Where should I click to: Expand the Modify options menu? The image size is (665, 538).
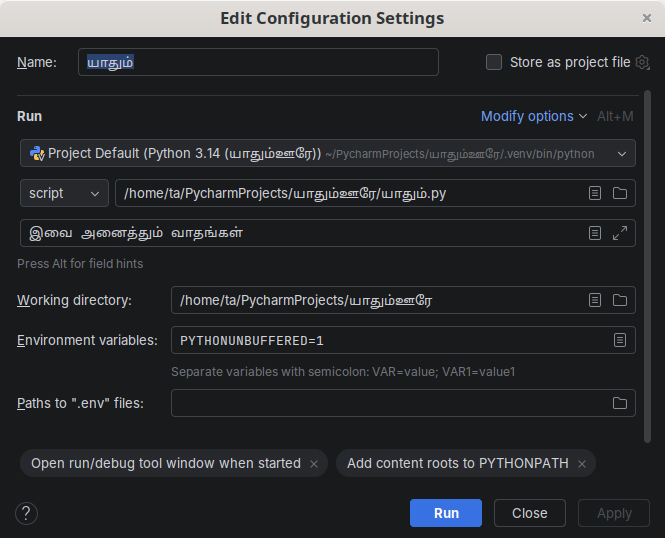(534, 116)
